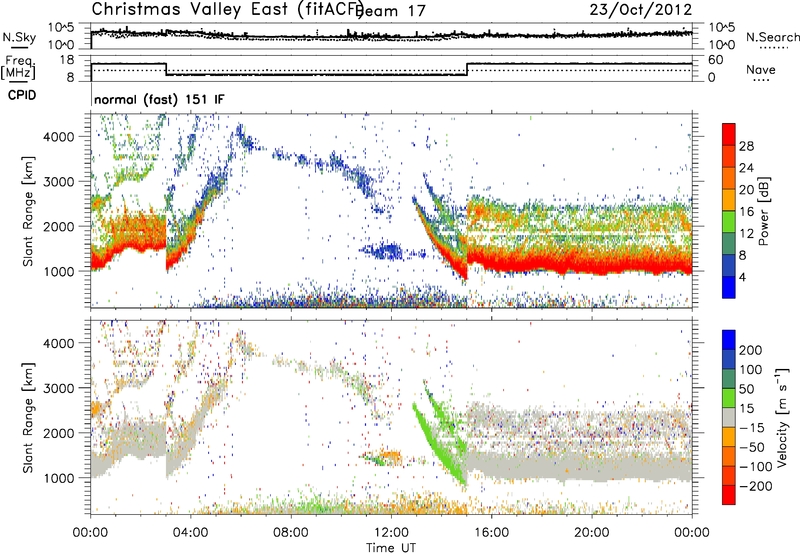Click the '04:00' time axis tick label
Viewport: 800px width, 554px height.
[191, 533]
